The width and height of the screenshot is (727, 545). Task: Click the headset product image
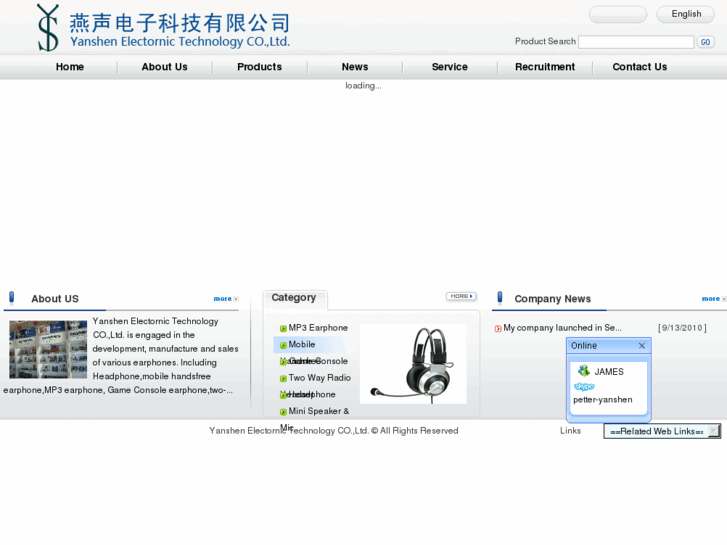413,364
